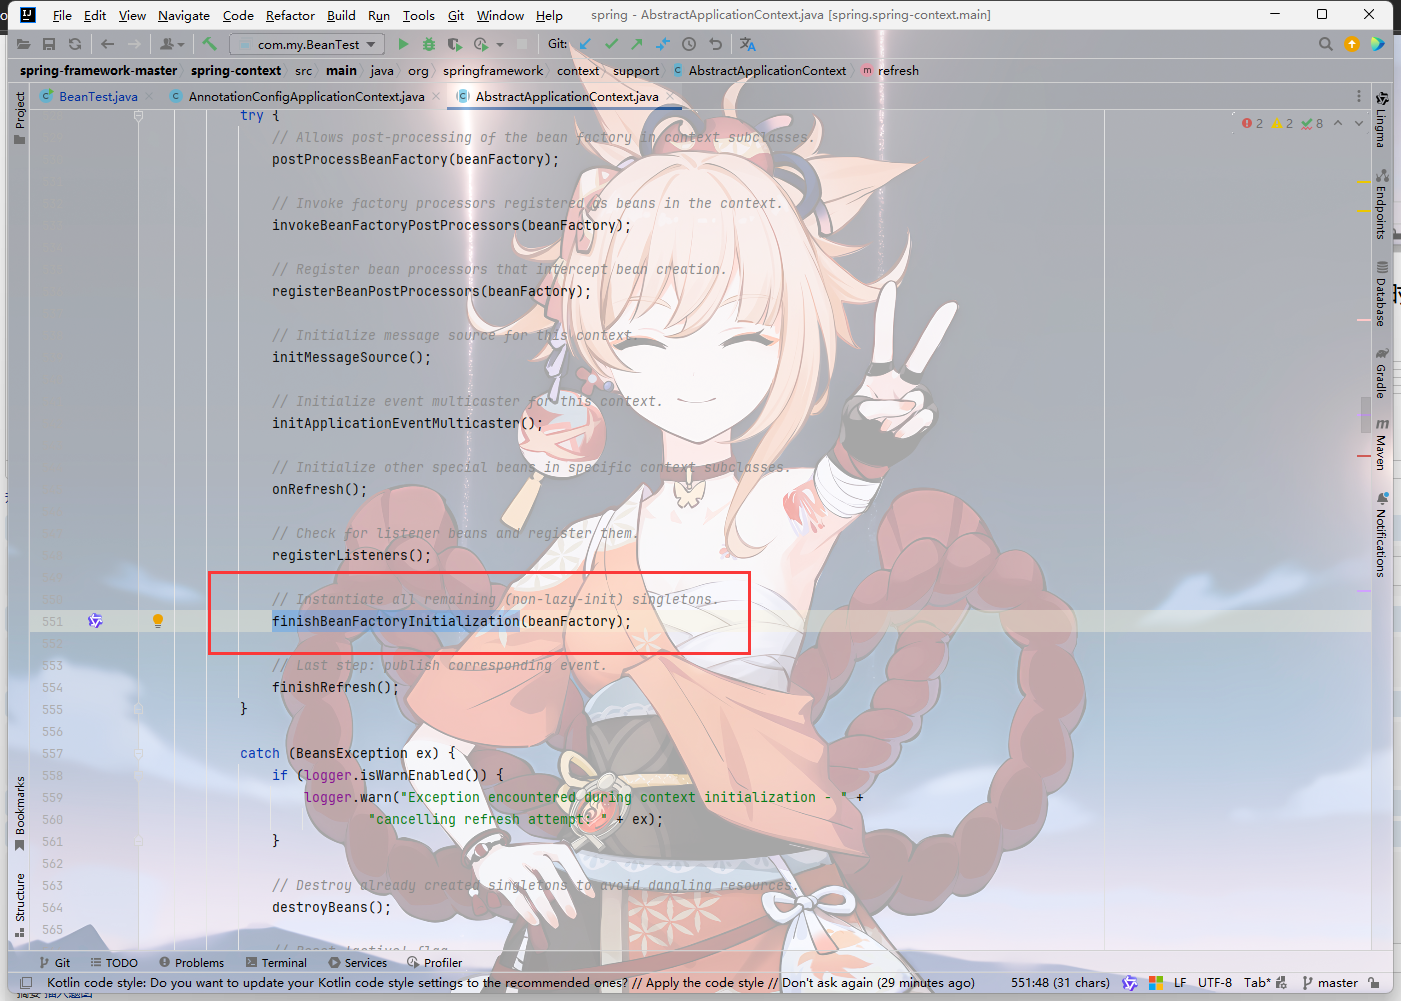Expand the profiler run options arrow
Screen dimensions: 1401x1001
click(x=500, y=44)
